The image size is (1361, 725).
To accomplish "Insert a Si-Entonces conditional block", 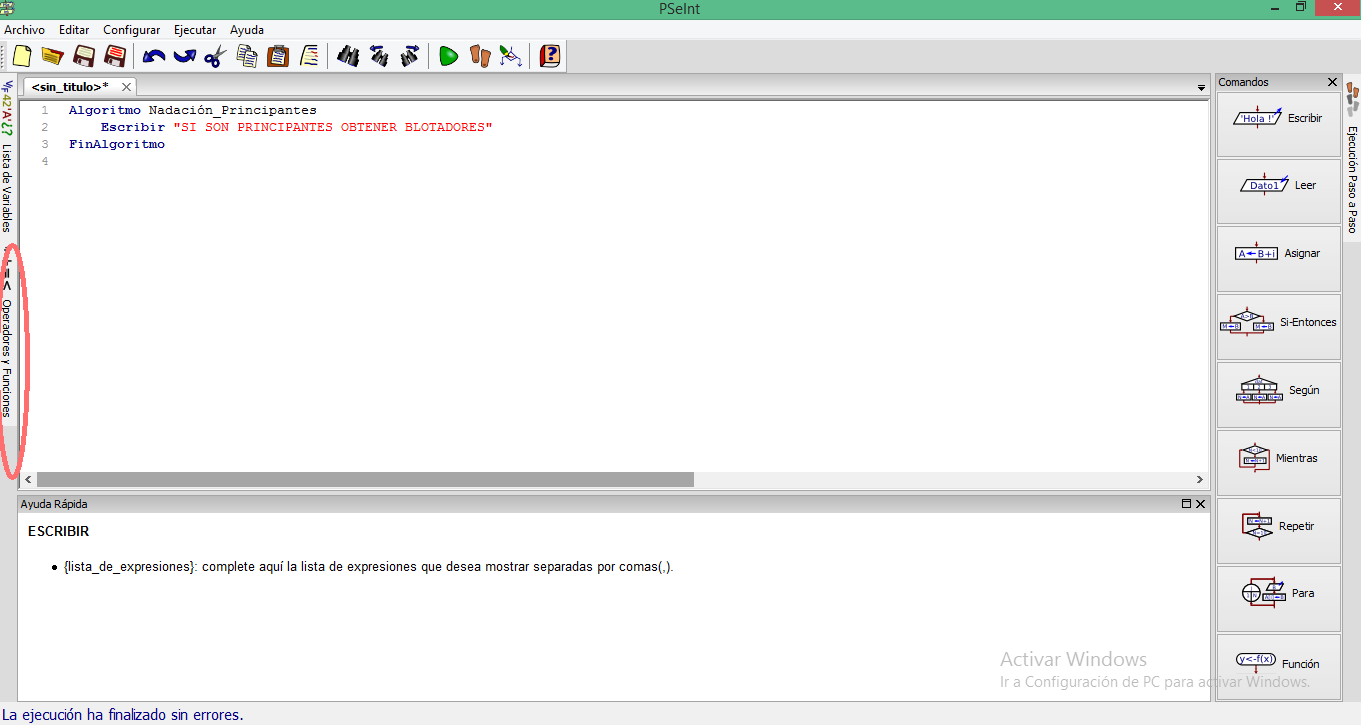I will [x=1278, y=322].
